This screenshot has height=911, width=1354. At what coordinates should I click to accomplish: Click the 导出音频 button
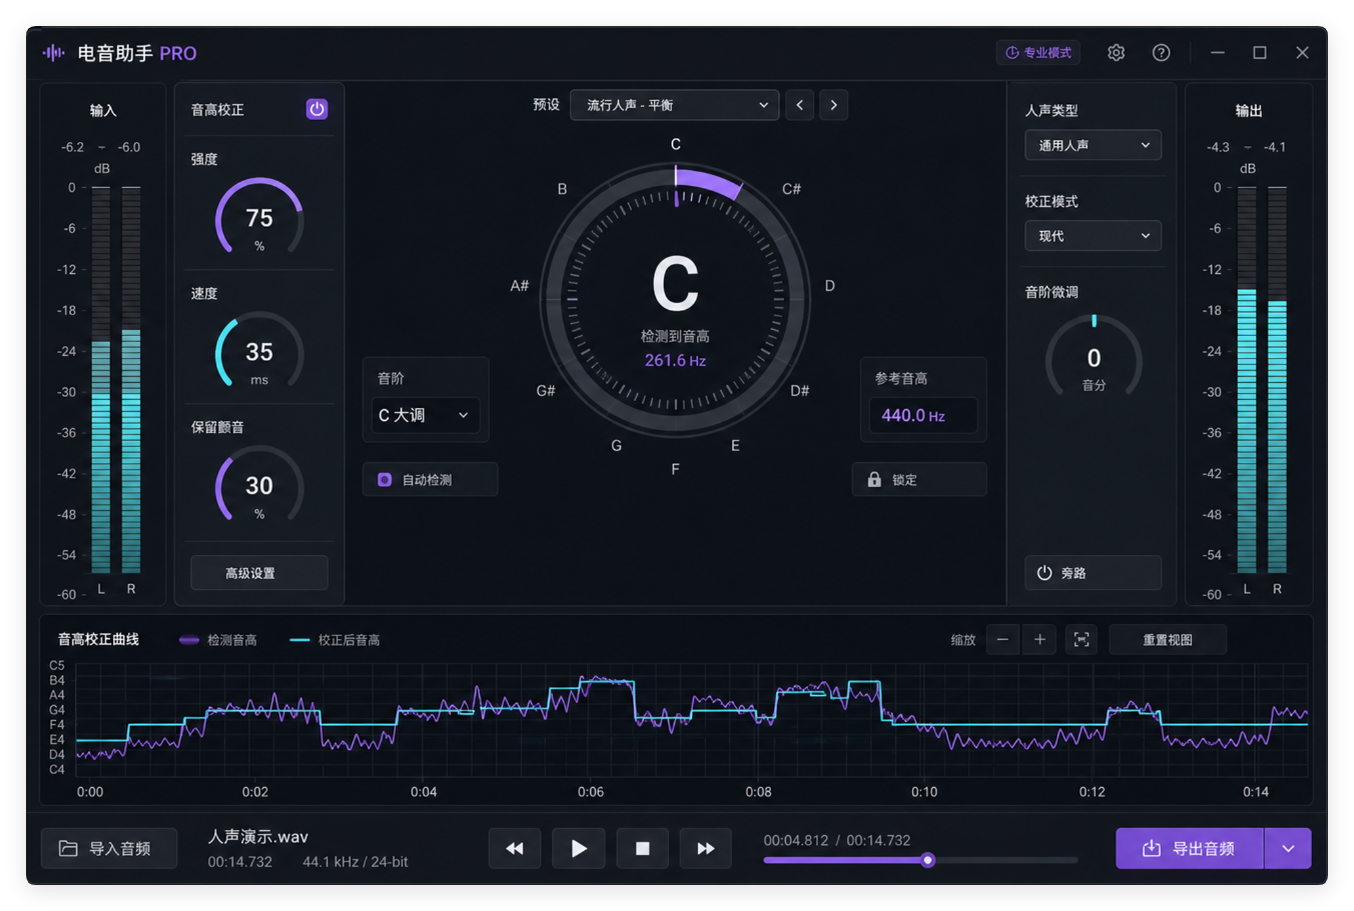pyautogui.click(x=1189, y=848)
